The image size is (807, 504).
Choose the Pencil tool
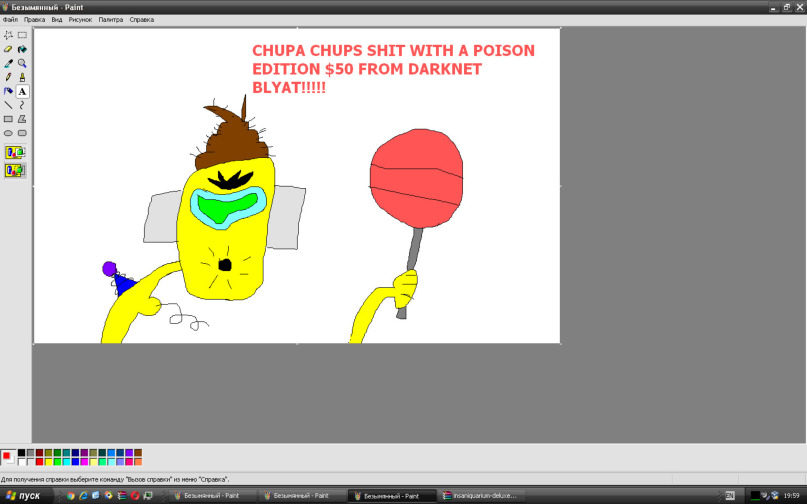[x=8, y=77]
